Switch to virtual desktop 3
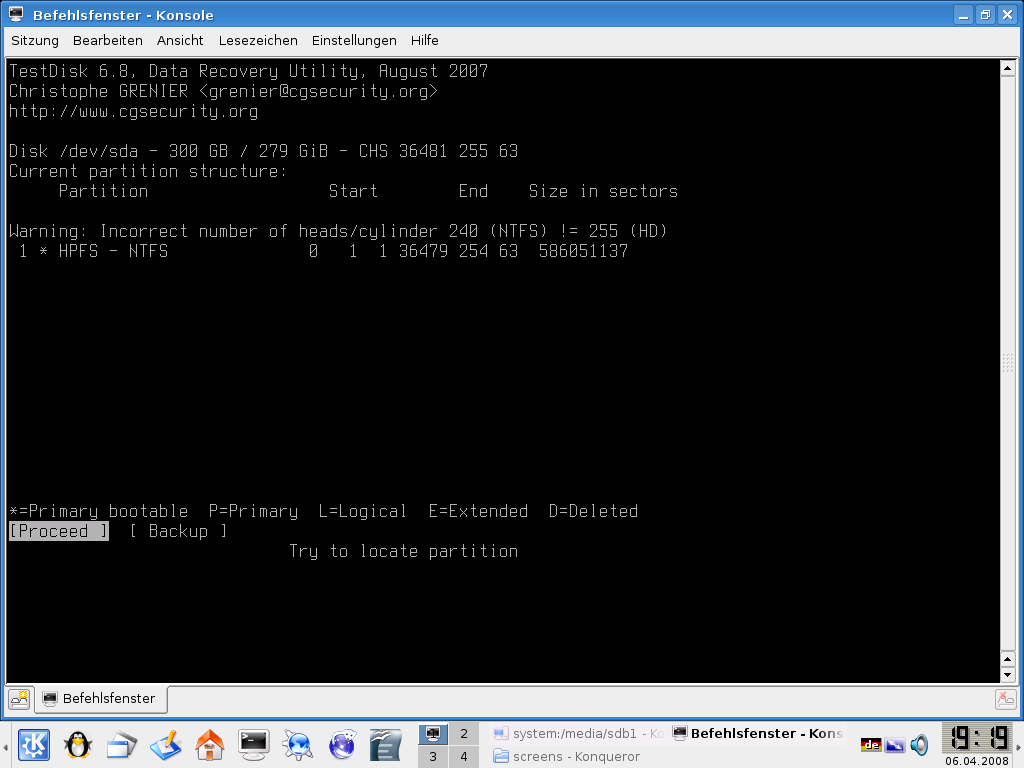The height and width of the screenshot is (768, 1024). coord(433,756)
